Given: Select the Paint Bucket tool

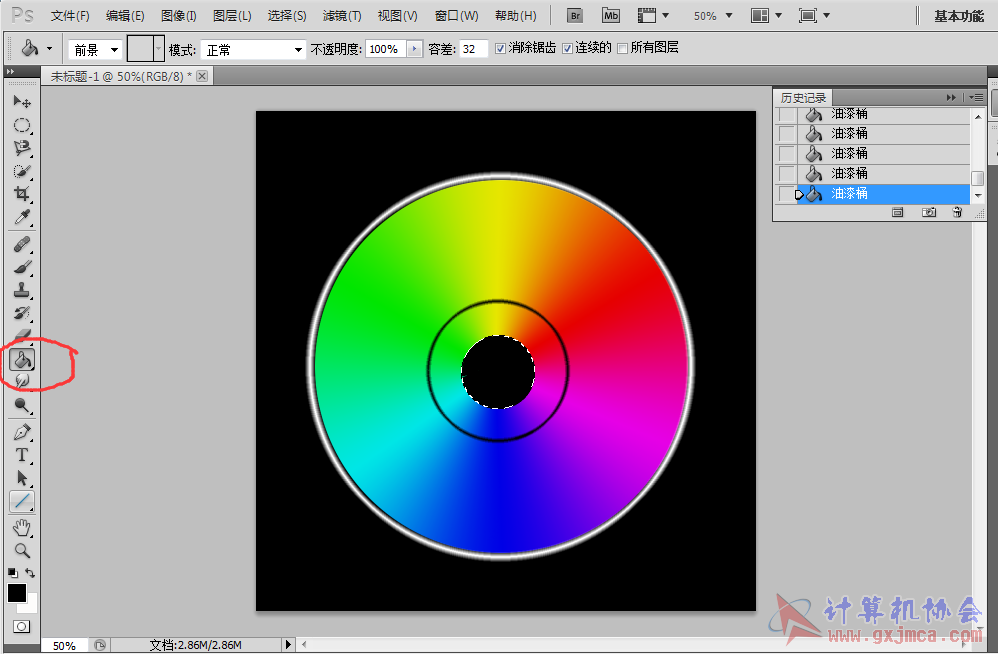Looking at the screenshot, I should (22, 360).
